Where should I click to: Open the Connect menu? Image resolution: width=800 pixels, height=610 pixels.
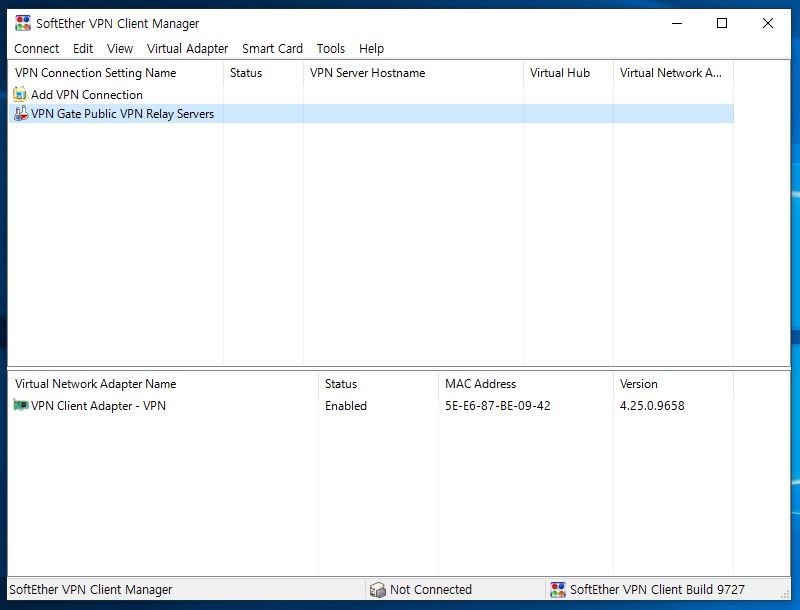click(36, 48)
